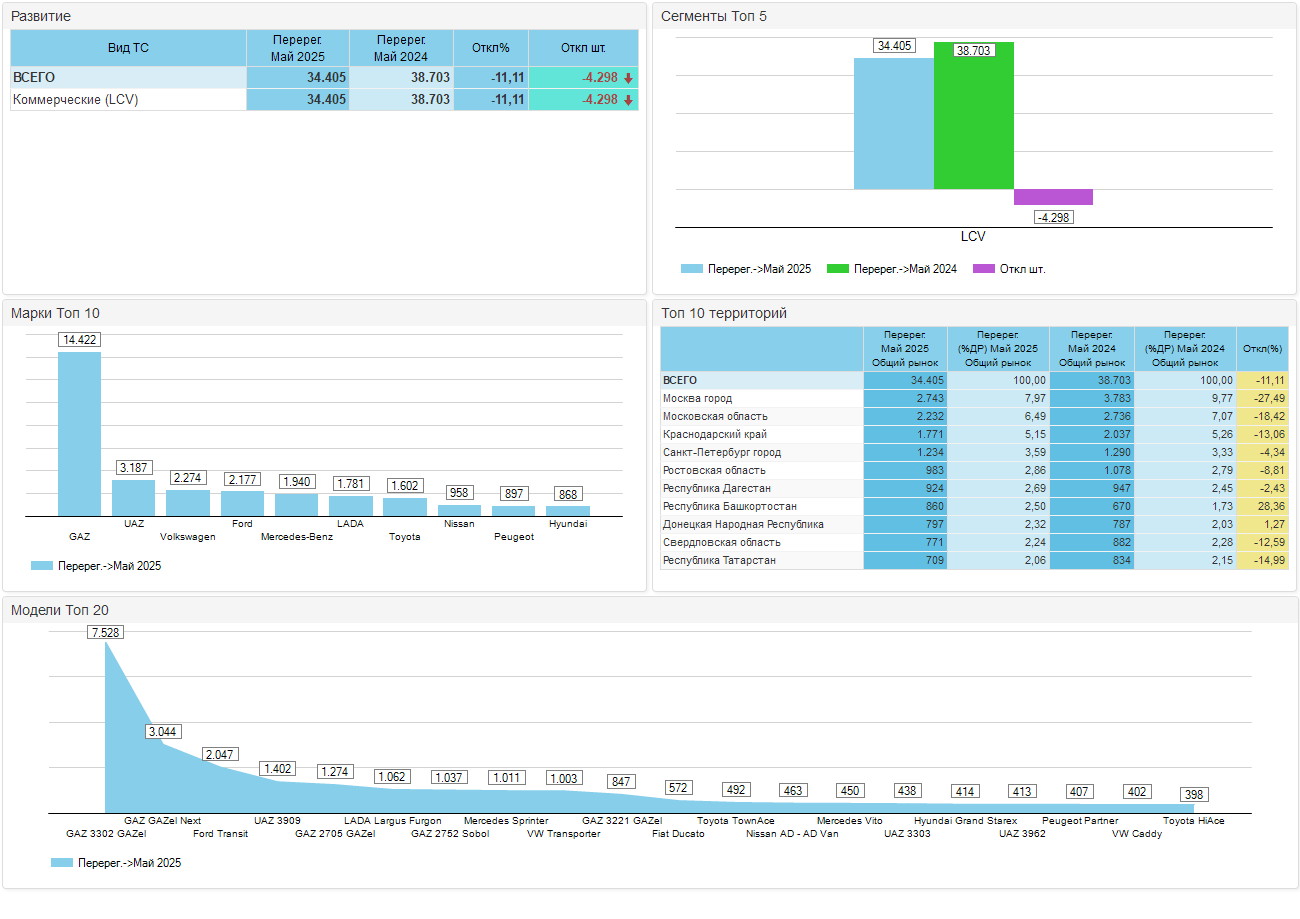Click the legend swatch under the Модели Топ 20 chart

coord(62,862)
